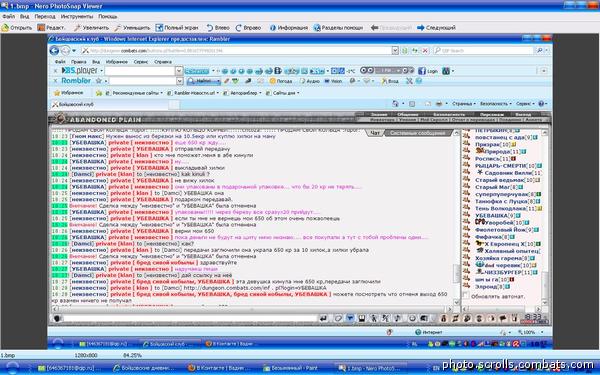Click the chat area vertical scrollbar
The image size is (600, 375).
[x=456, y=217]
